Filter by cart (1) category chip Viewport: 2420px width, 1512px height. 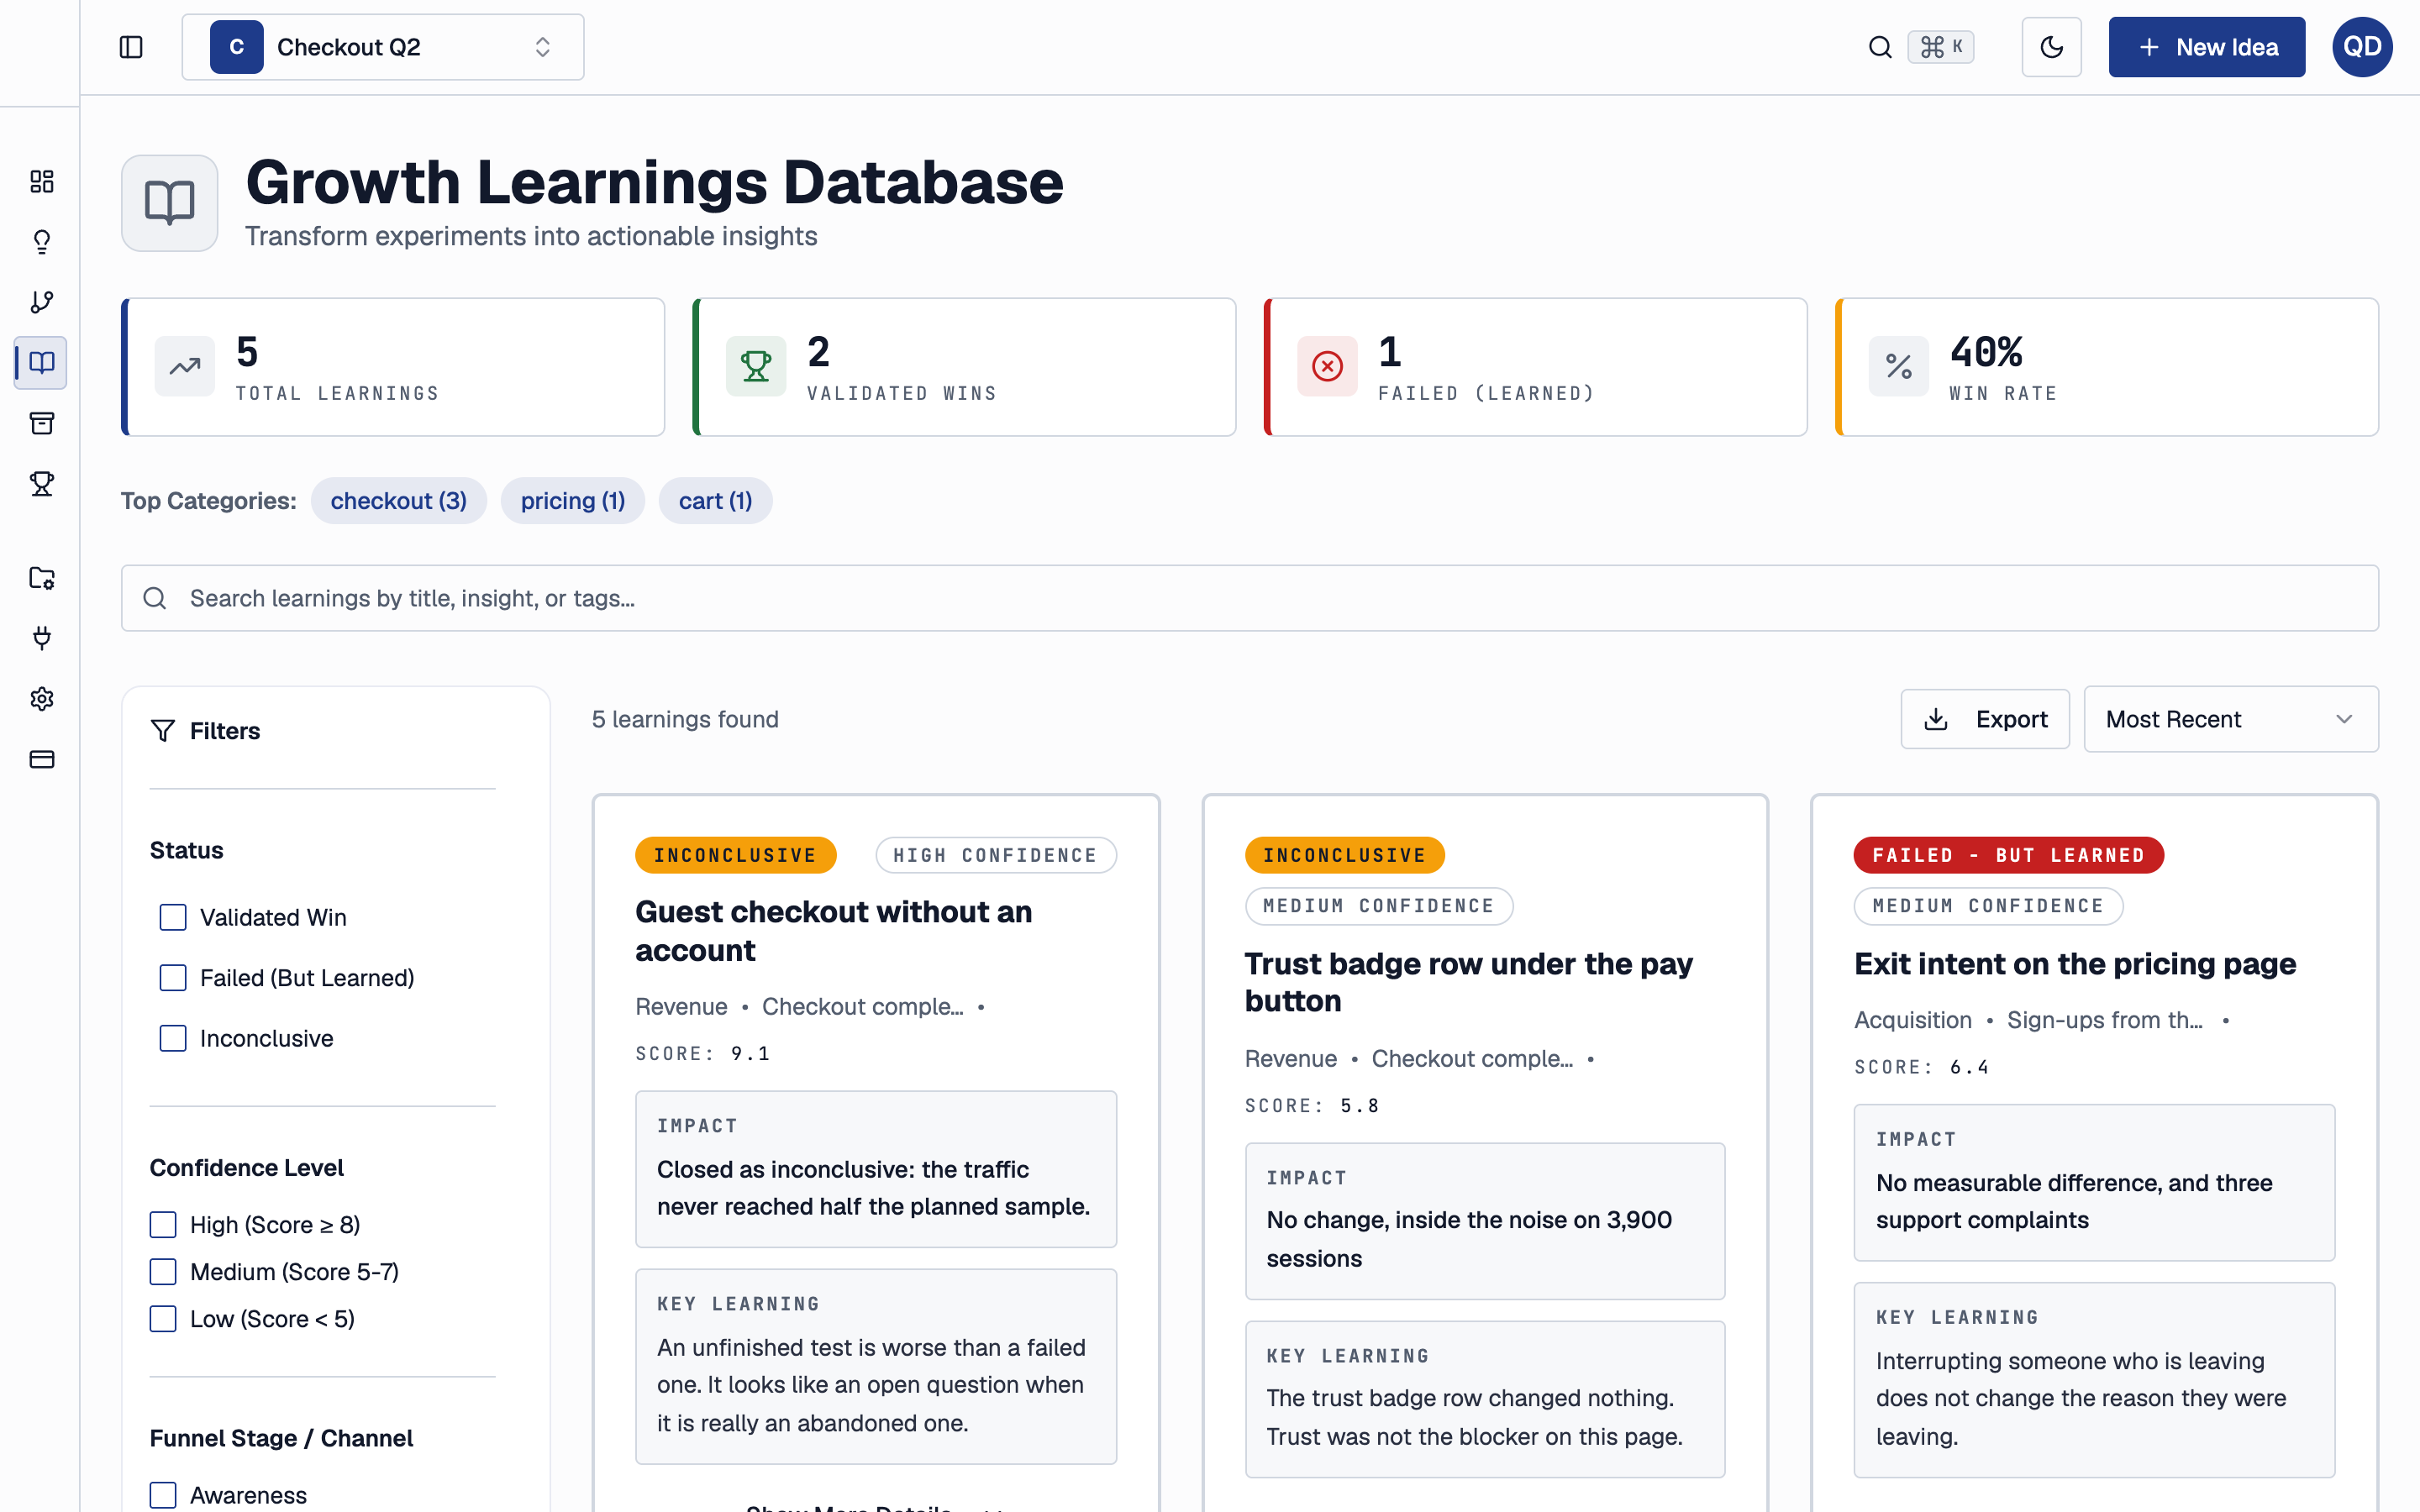click(x=716, y=501)
